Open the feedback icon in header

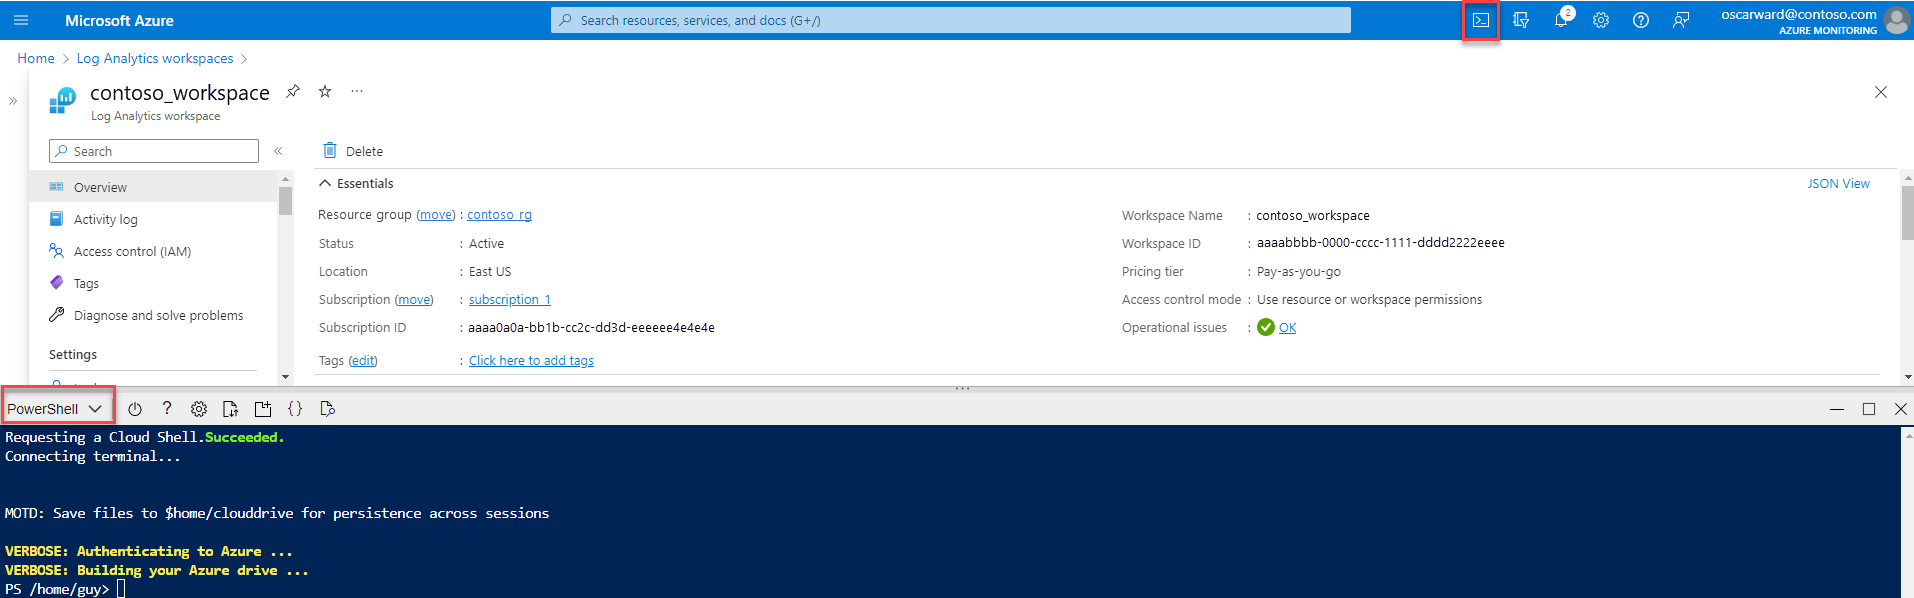coord(1681,20)
